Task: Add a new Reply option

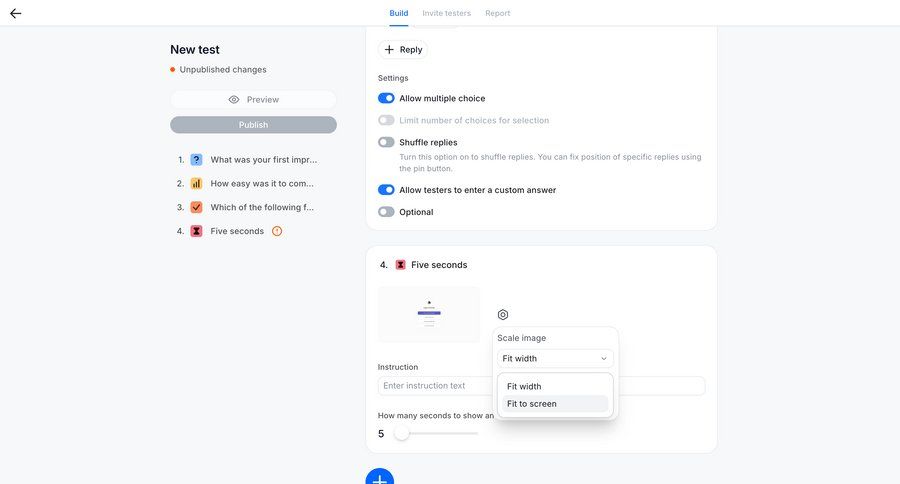Action: click(402, 49)
